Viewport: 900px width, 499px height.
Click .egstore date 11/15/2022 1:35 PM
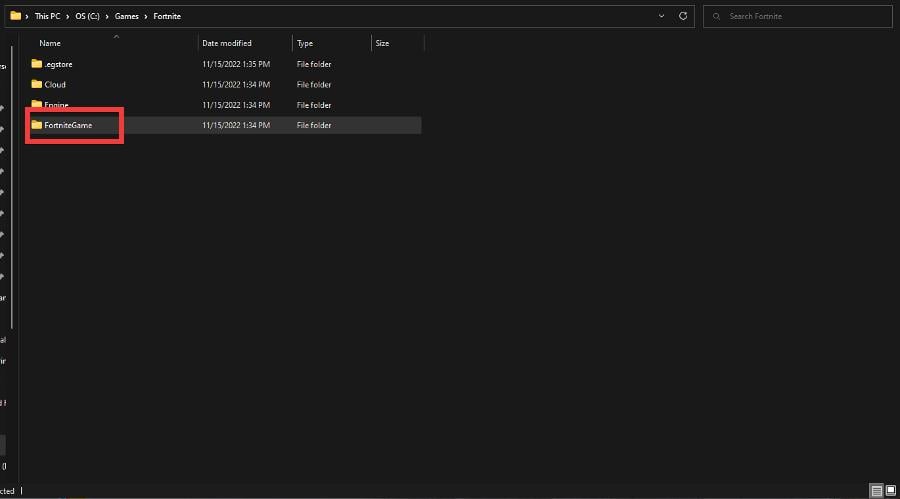point(236,64)
